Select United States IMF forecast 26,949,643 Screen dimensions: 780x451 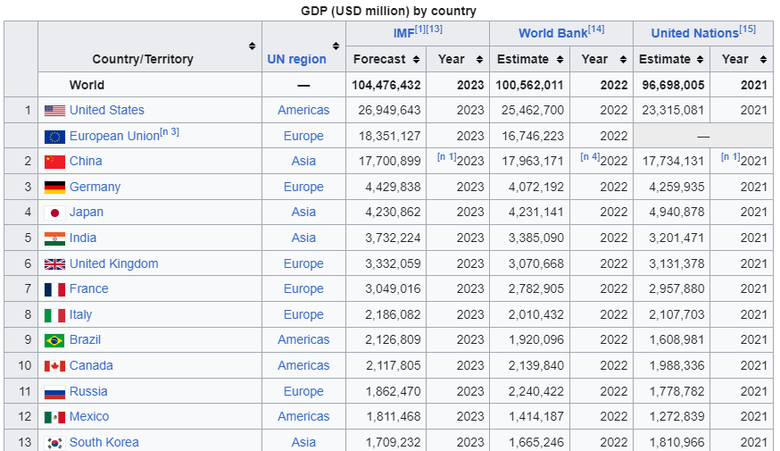pyautogui.click(x=390, y=110)
